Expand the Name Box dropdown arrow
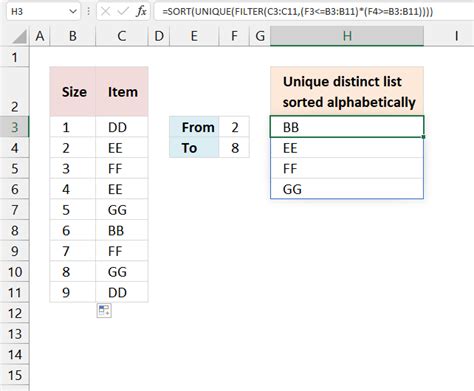474x391 pixels. point(73,12)
